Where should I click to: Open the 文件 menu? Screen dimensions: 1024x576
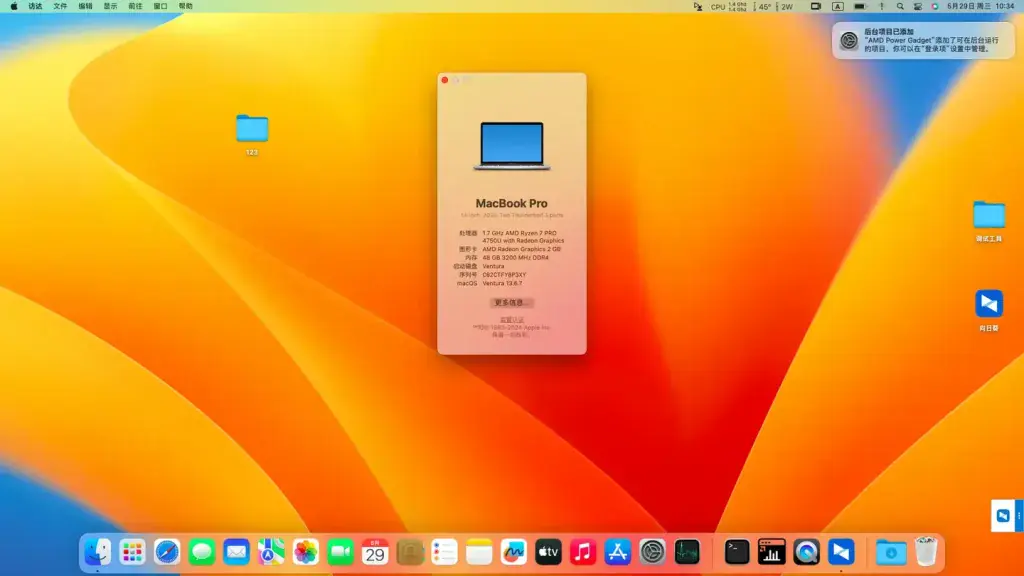pos(60,7)
